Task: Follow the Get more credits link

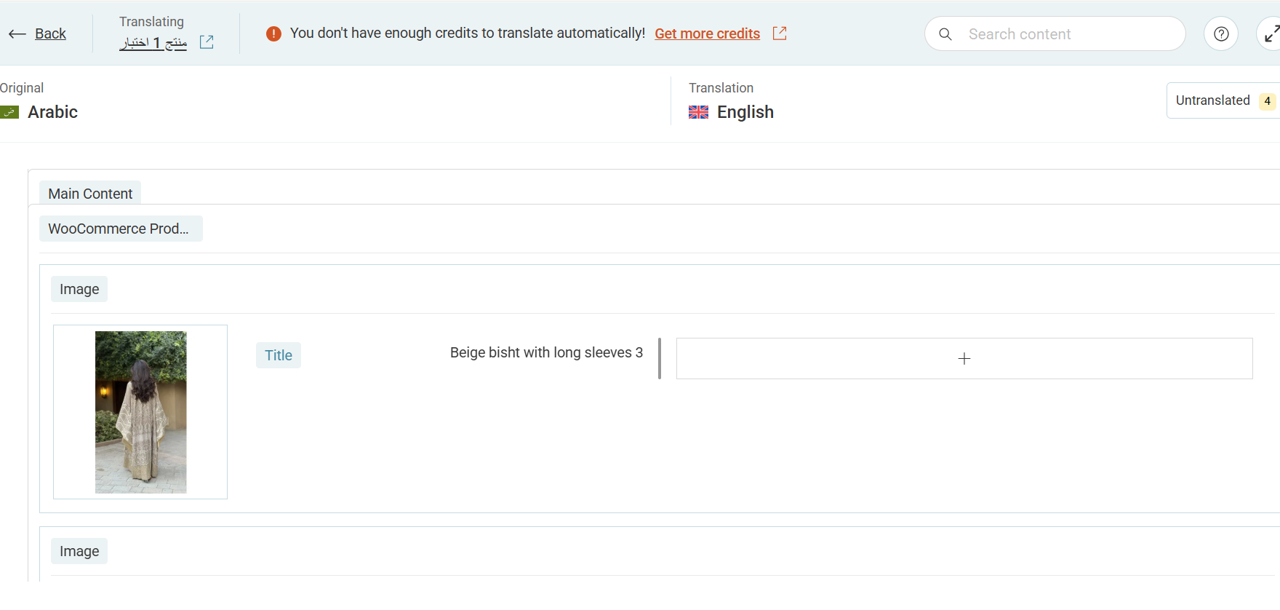Action: [707, 34]
